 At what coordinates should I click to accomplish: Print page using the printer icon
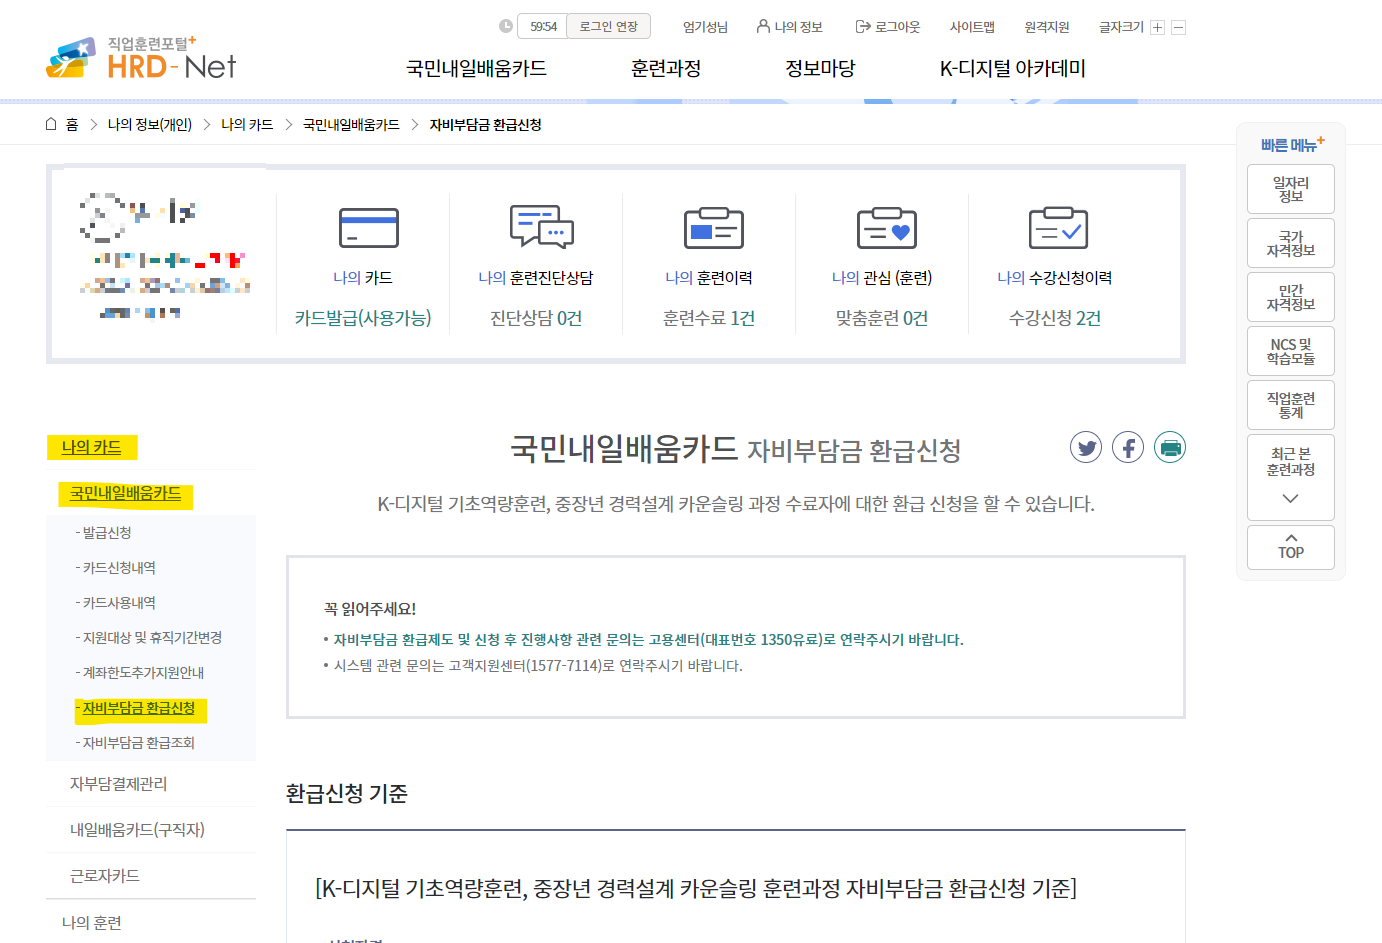pos(1170,447)
